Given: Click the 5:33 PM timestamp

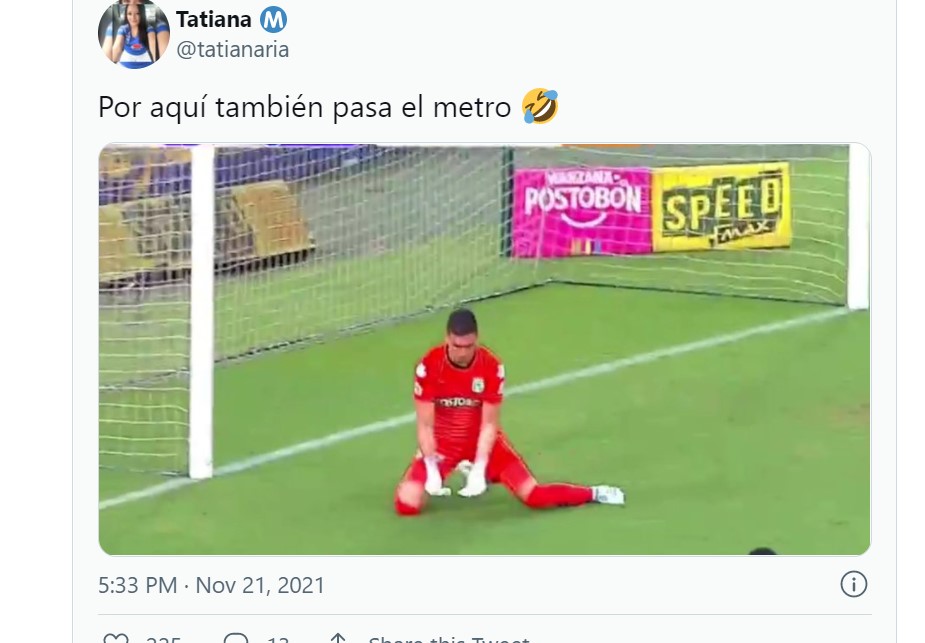Looking at the screenshot, I should coord(137,585).
